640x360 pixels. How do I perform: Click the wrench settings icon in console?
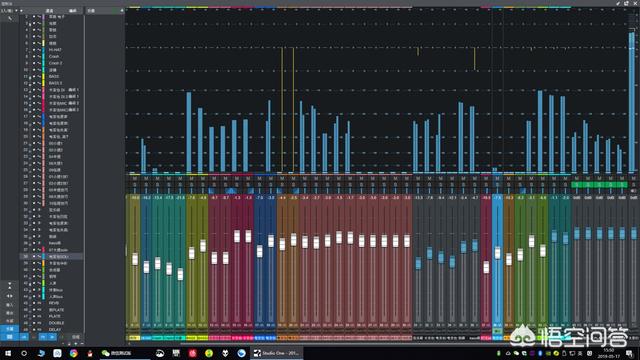click(x=10, y=18)
